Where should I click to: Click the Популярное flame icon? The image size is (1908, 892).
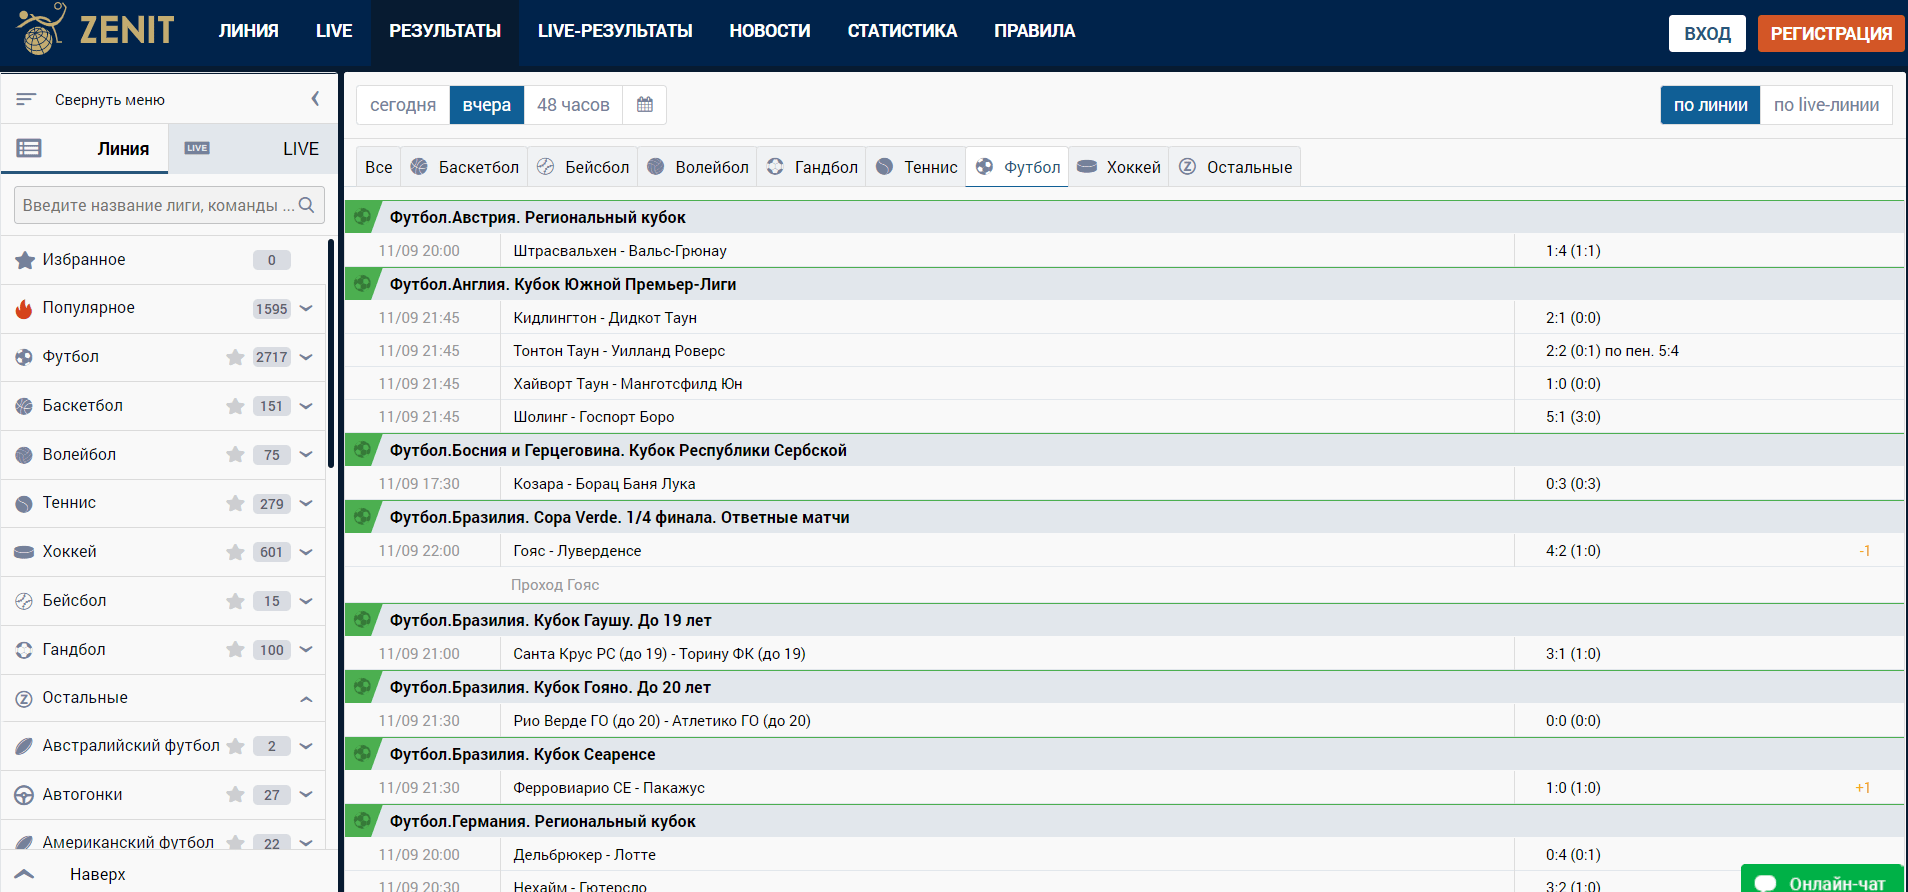click(24, 308)
